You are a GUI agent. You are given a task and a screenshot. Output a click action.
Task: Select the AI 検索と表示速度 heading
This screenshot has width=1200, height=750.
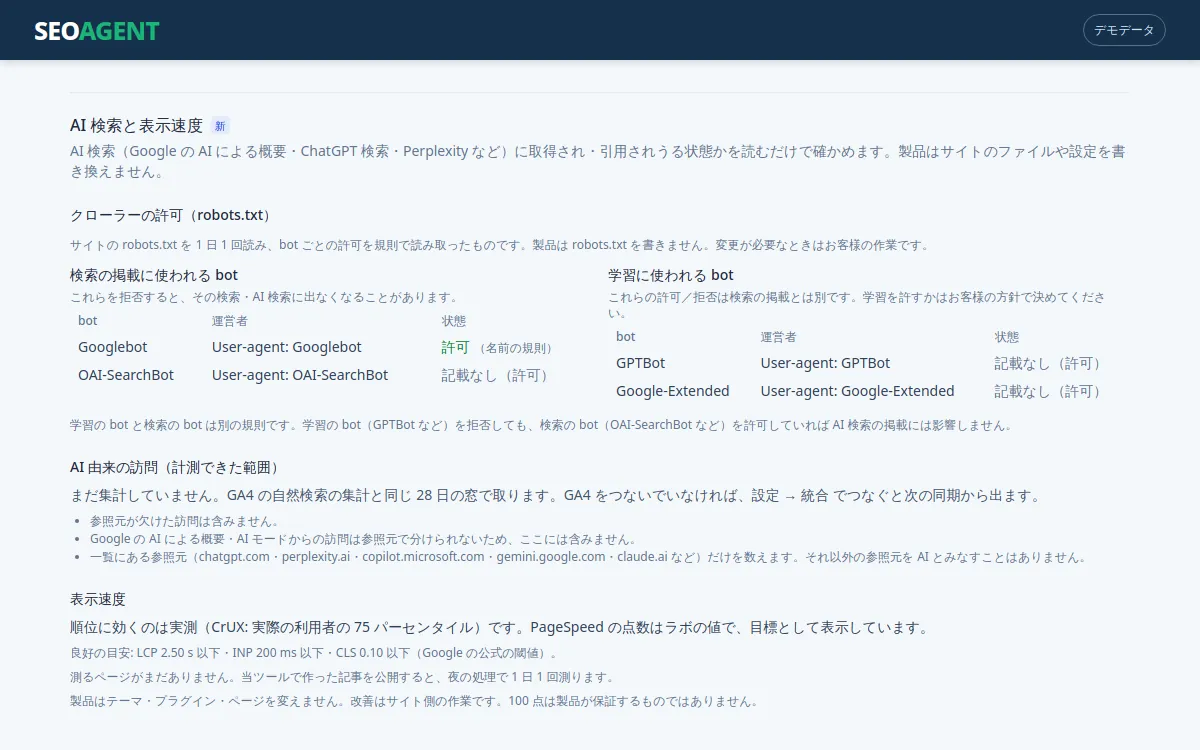136,126
